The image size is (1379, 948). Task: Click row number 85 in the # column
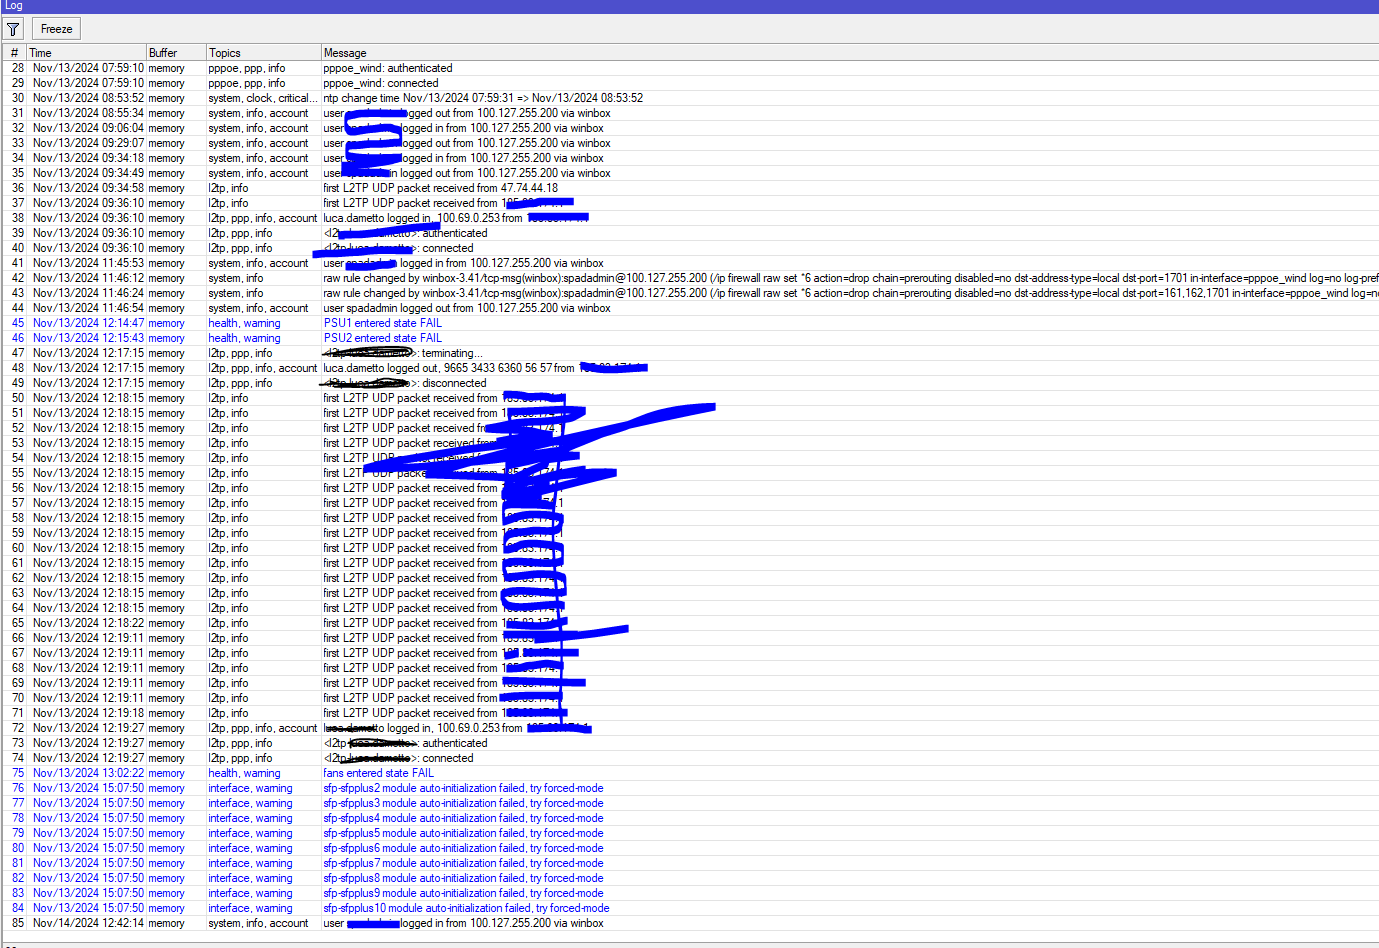tap(18, 923)
